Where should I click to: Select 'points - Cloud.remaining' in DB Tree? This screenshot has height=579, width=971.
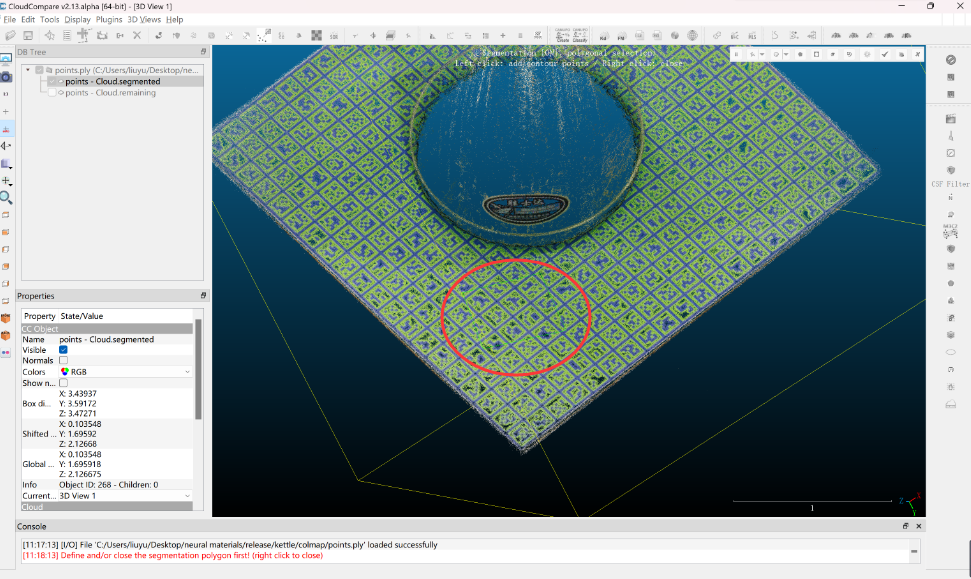tap(110, 93)
